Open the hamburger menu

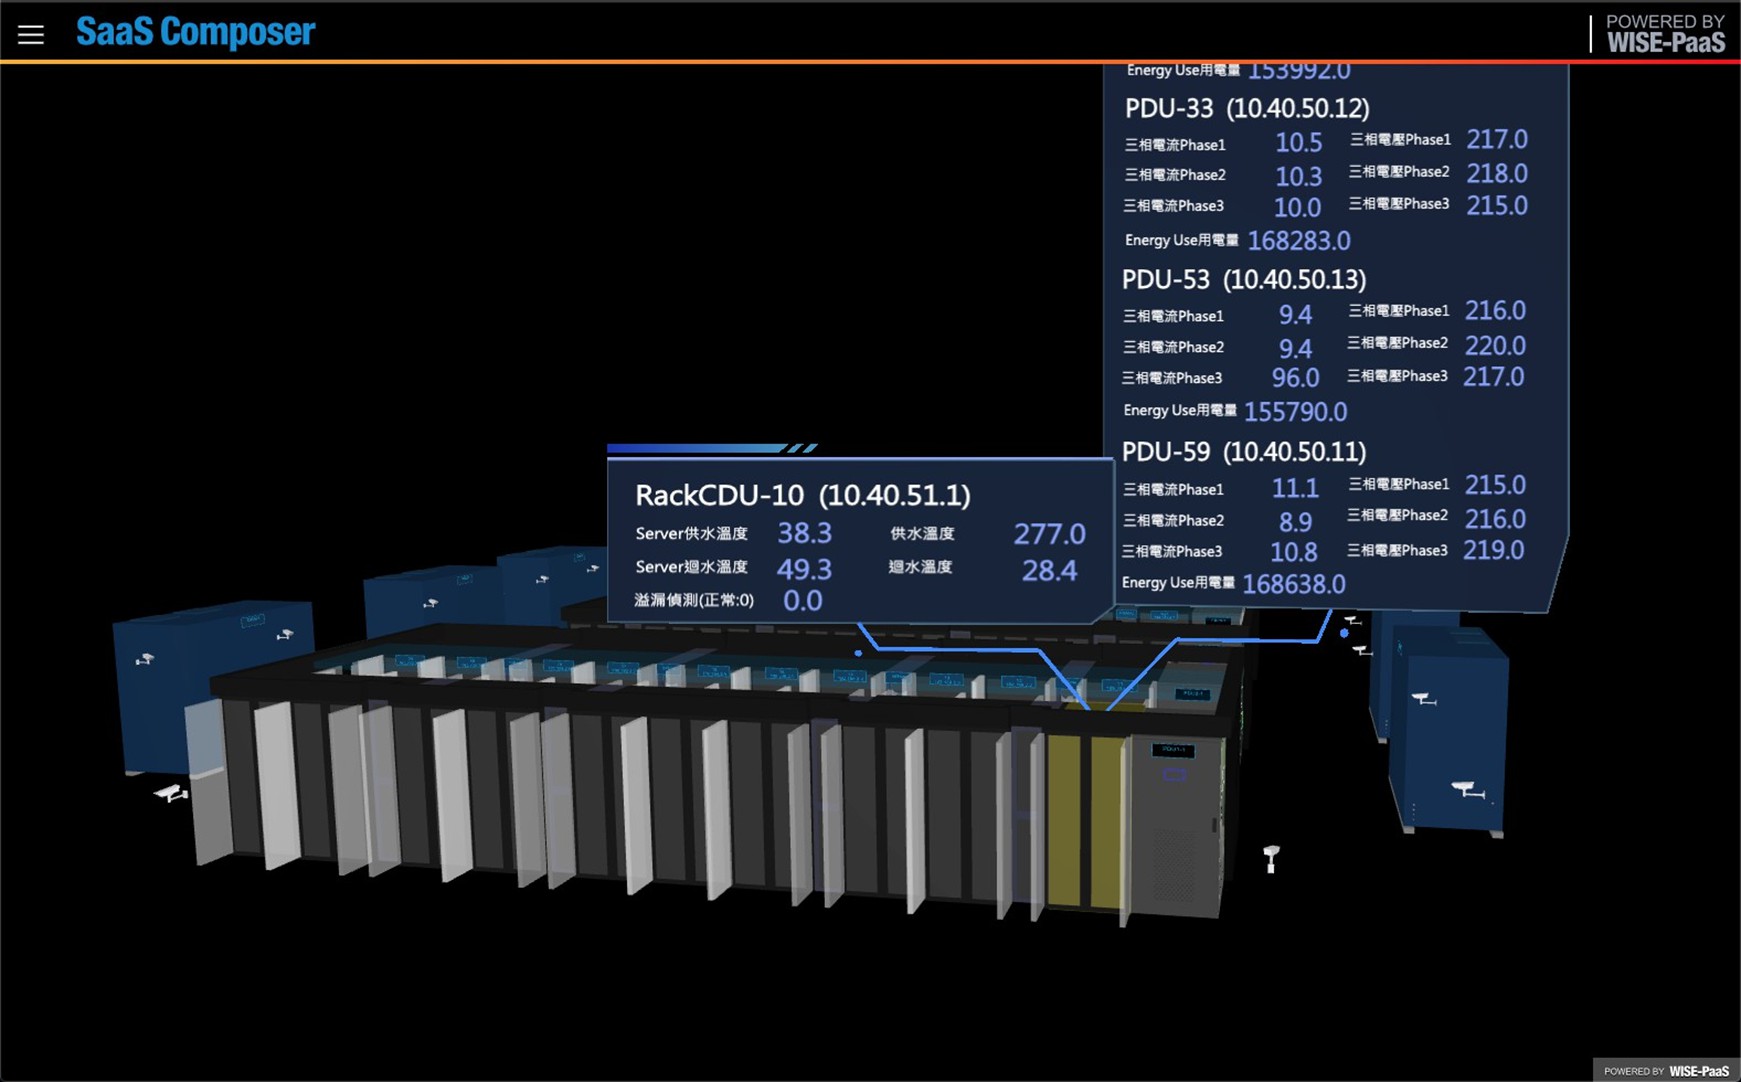(x=31, y=35)
